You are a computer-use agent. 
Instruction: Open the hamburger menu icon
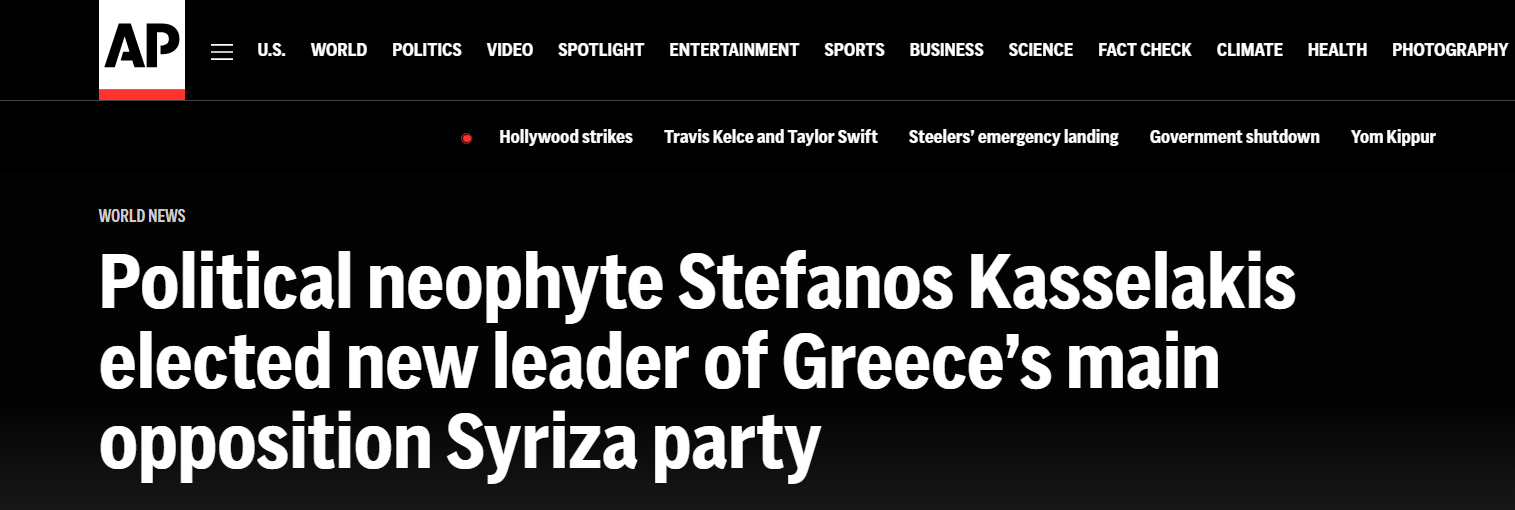(222, 52)
